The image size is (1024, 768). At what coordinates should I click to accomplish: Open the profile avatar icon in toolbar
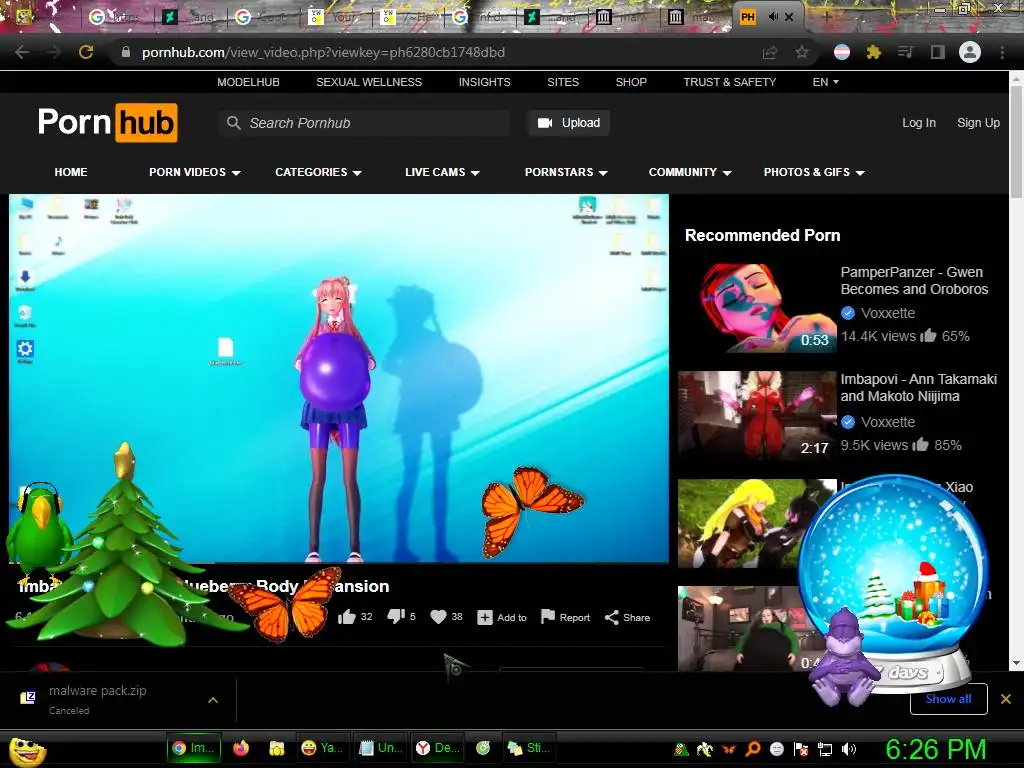tap(970, 52)
